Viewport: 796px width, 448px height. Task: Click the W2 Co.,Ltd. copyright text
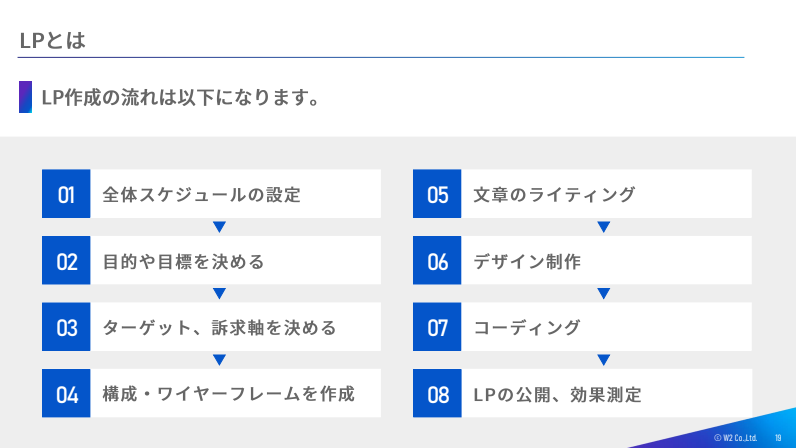pyautogui.click(x=736, y=438)
